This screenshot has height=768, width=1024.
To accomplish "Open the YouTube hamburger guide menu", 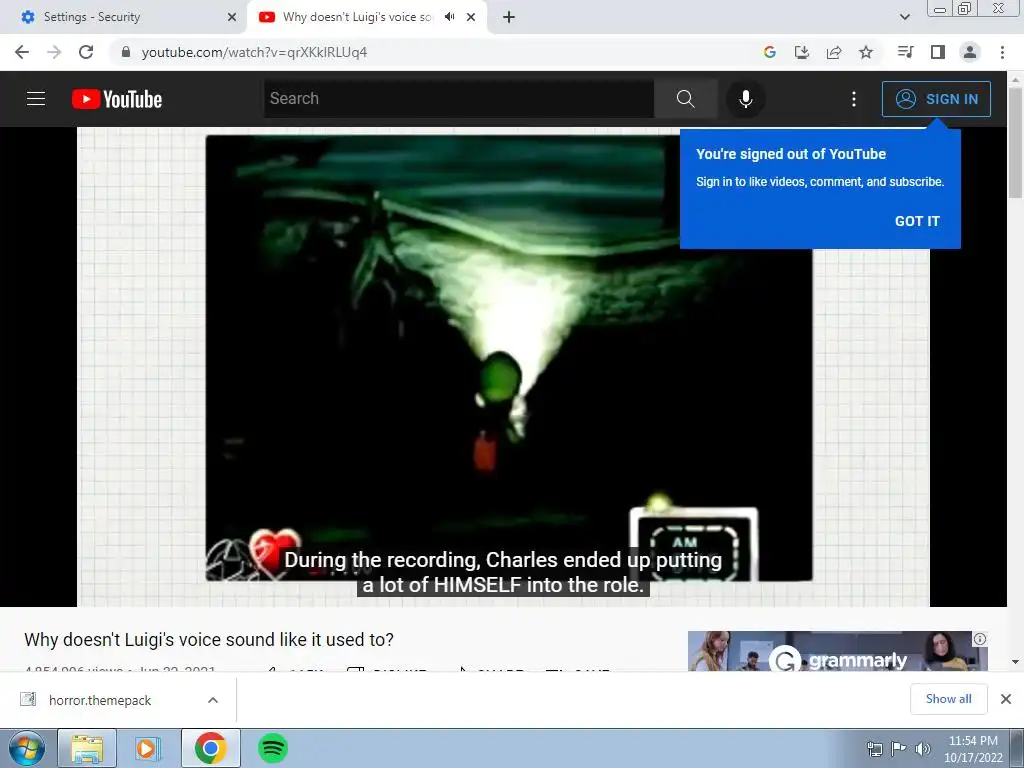I will point(36,99).
